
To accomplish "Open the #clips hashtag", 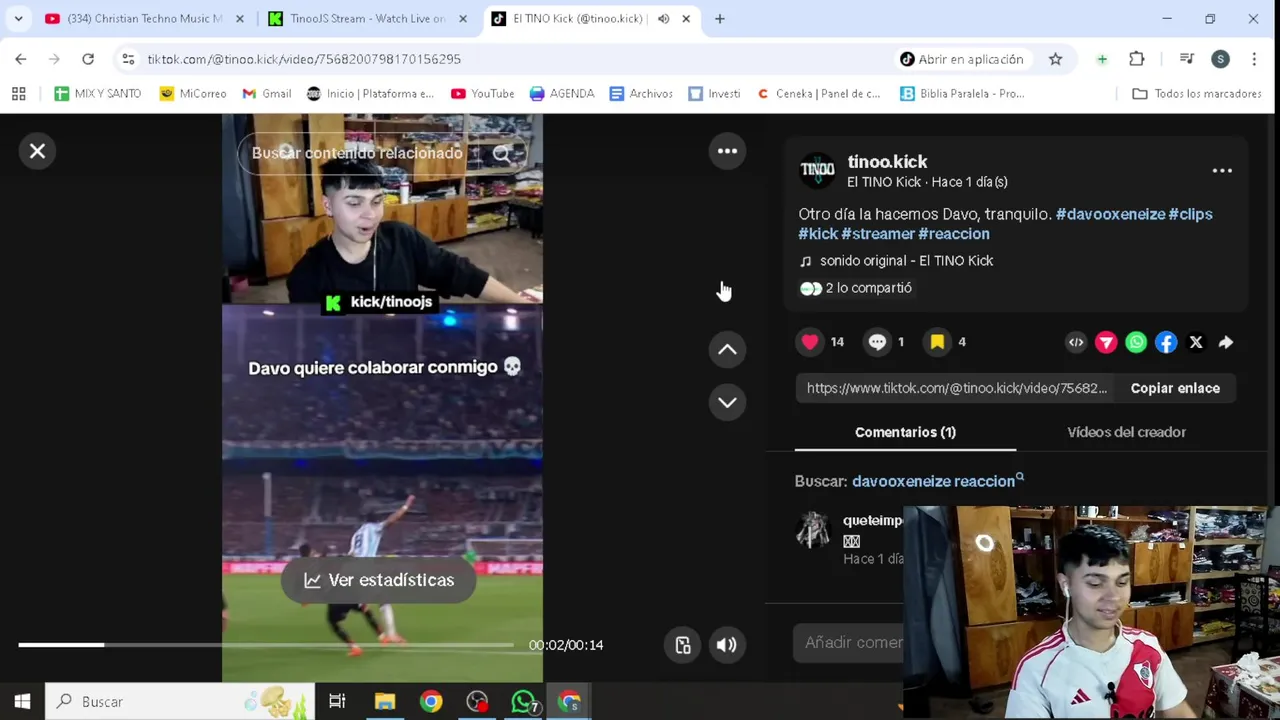I will pos(1190,214).
